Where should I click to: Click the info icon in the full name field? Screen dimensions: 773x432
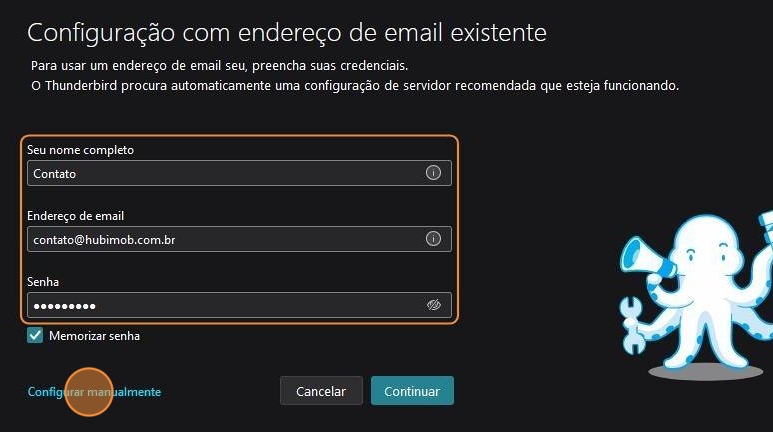[433, 173]
